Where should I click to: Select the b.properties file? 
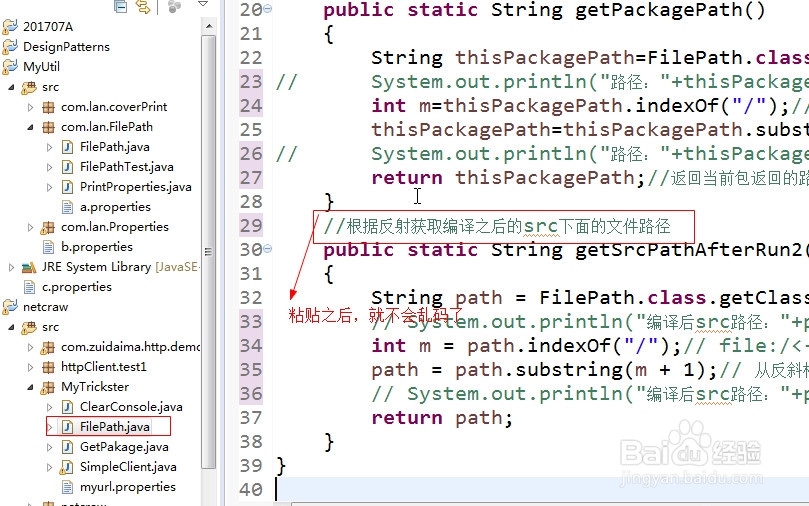click(96, 247)
